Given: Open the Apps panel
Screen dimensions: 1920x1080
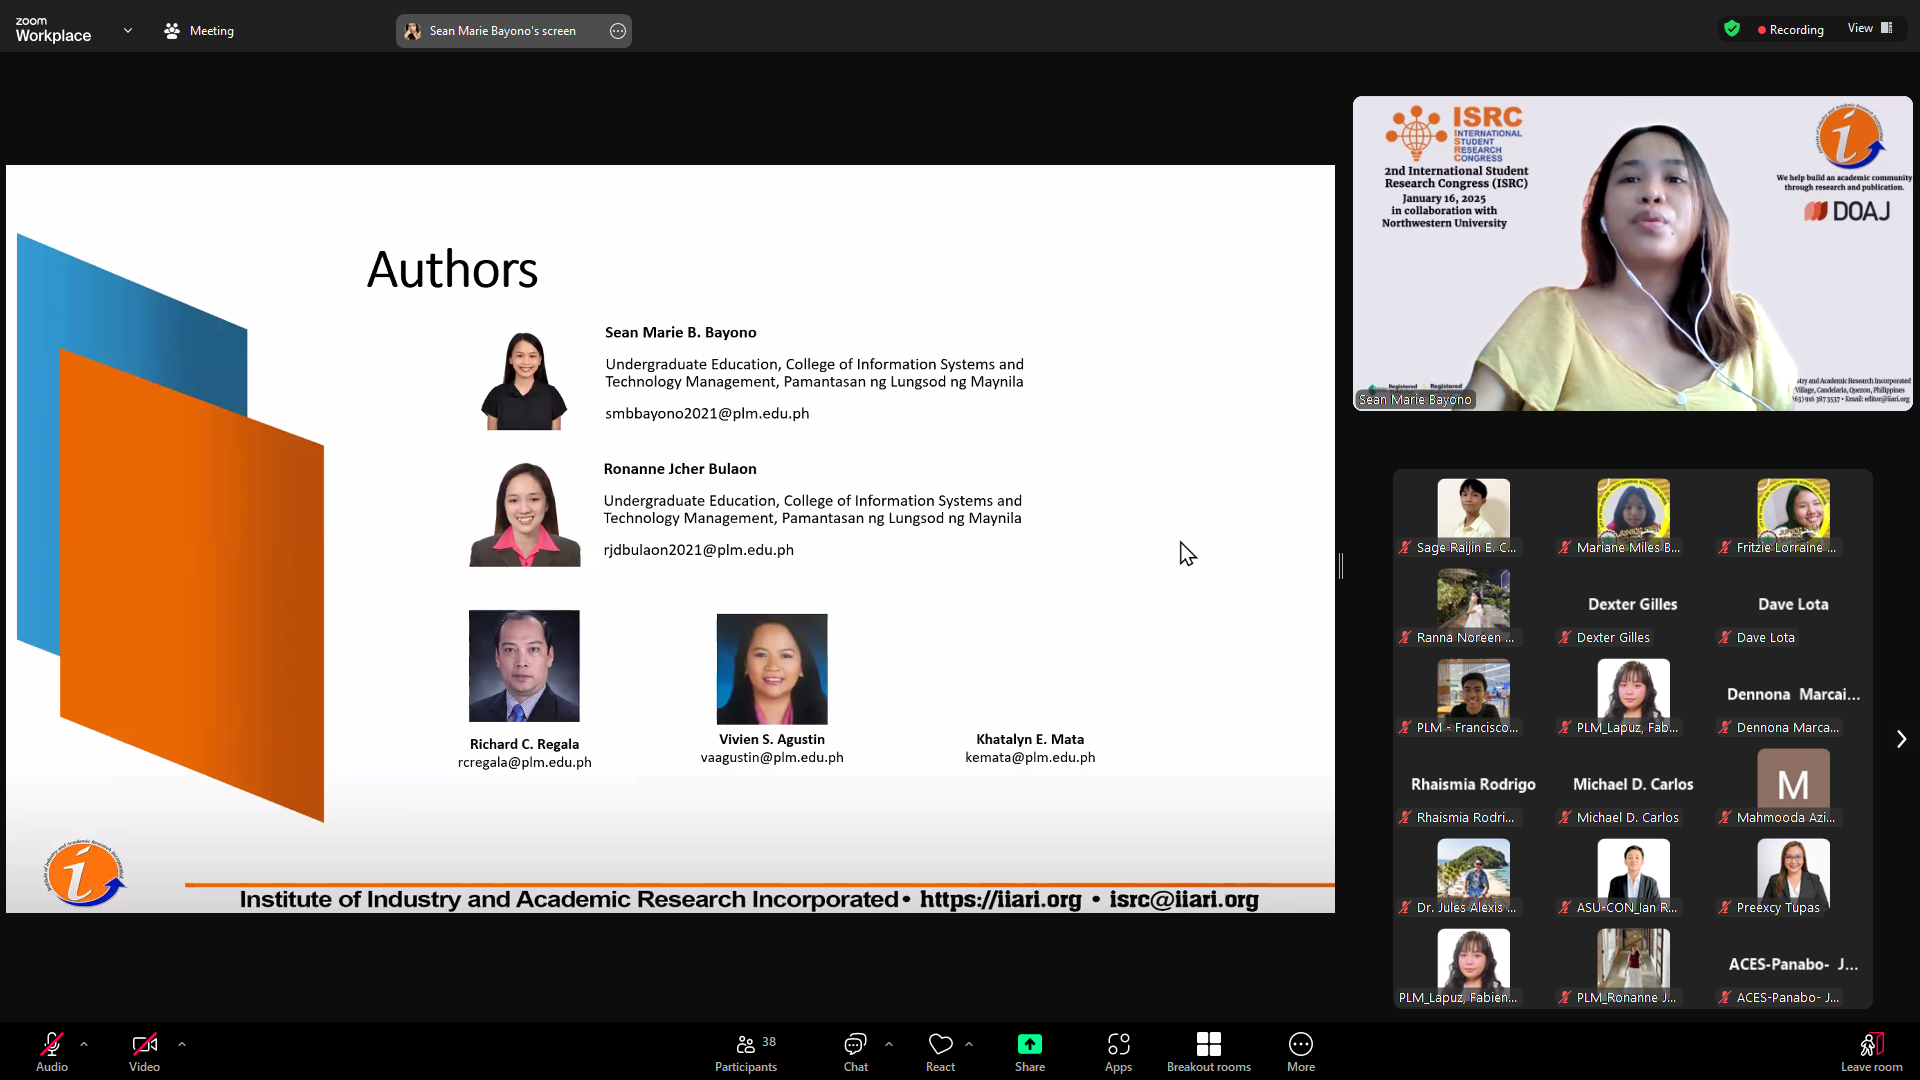Looking at the screenshot, I should point(1118,1045).
